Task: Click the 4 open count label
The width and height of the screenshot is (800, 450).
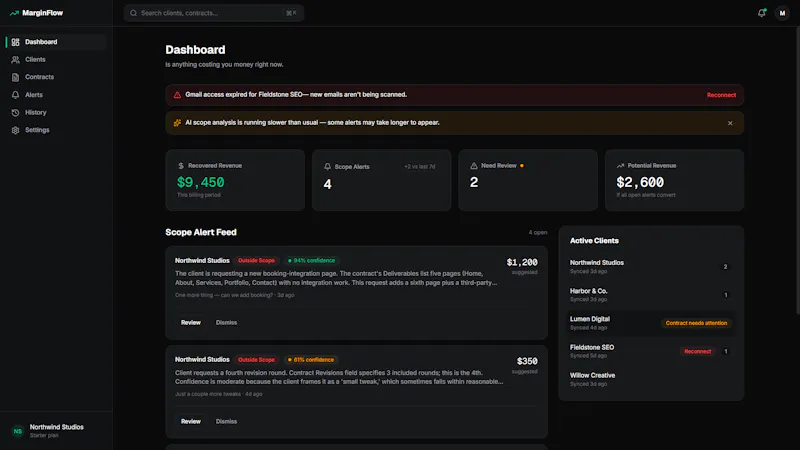Action: (x=538, y=232)
